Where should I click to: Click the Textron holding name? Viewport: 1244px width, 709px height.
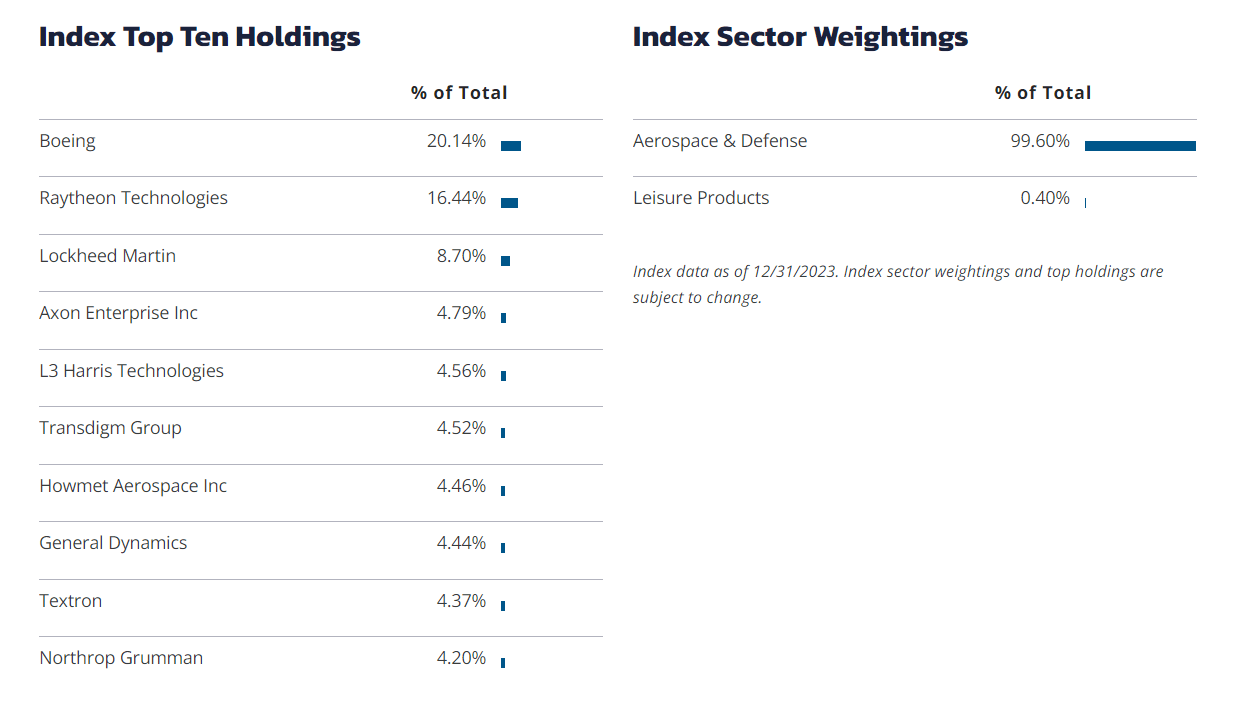(x=70, y=601)
